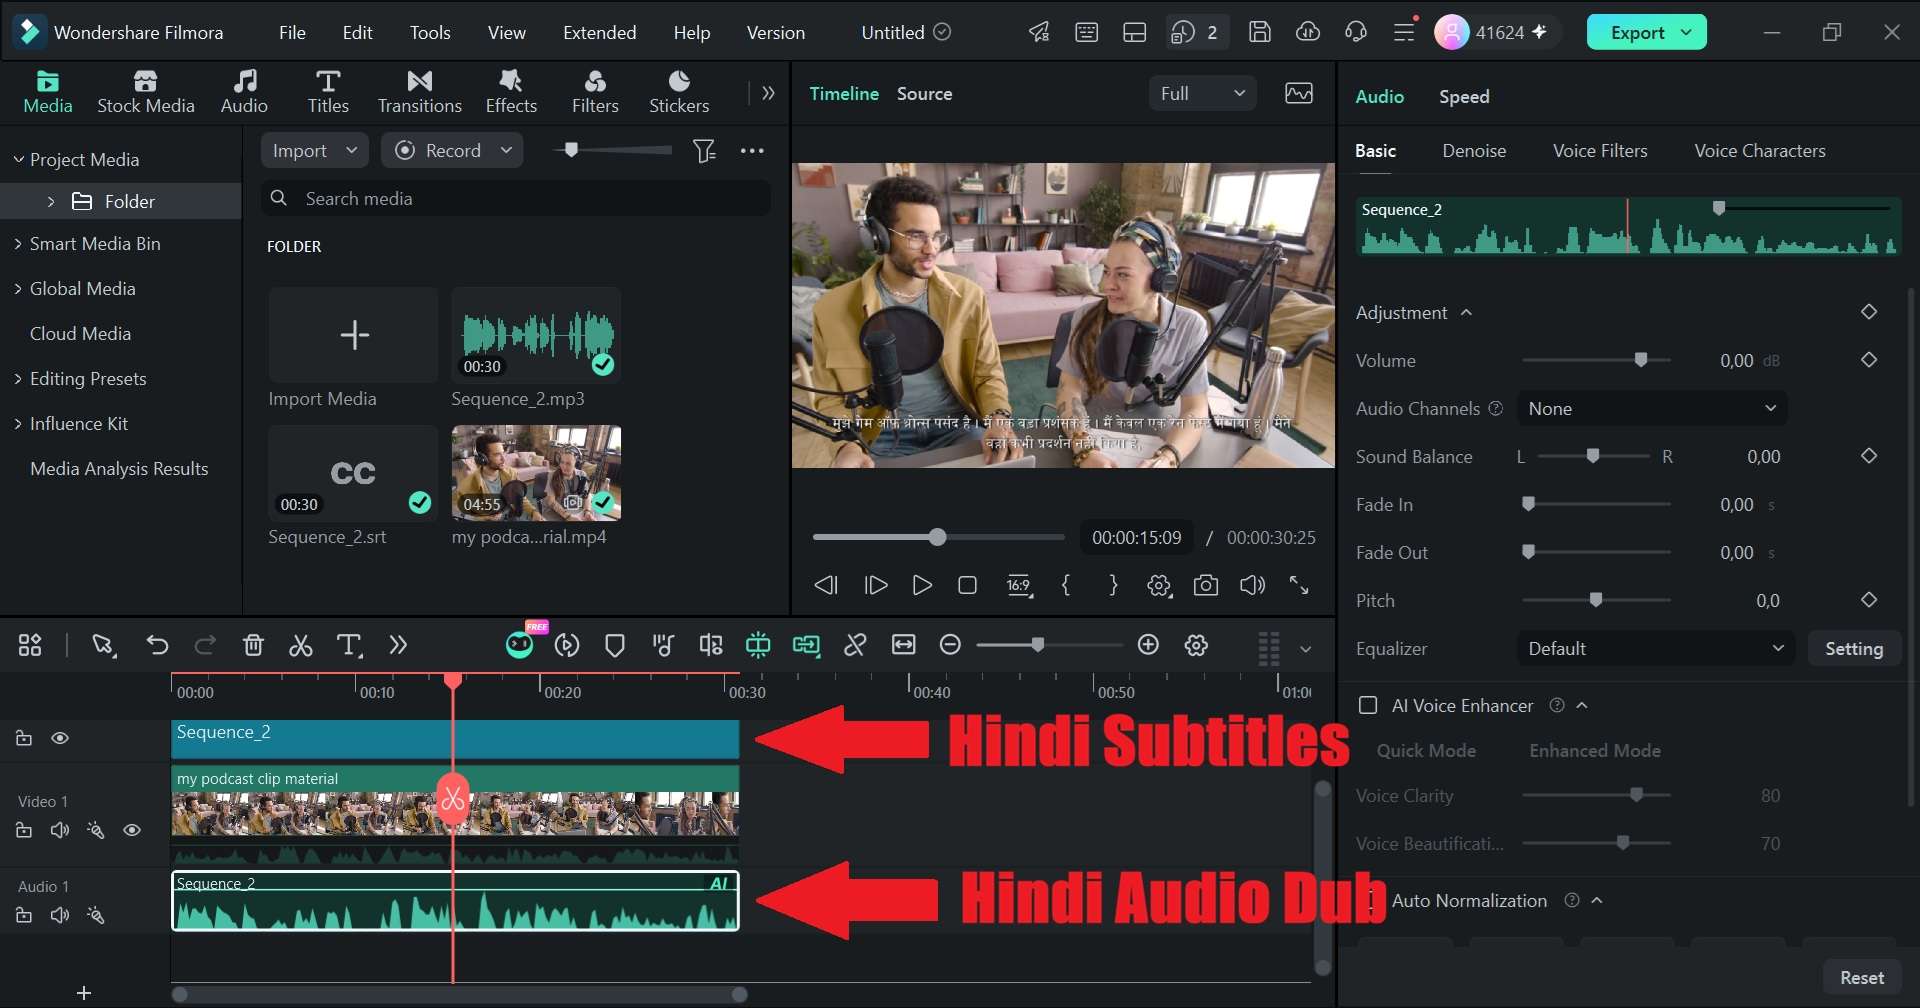Click the Export button
Viewport: 1920px width, 1008px height.
(1646, 32)
